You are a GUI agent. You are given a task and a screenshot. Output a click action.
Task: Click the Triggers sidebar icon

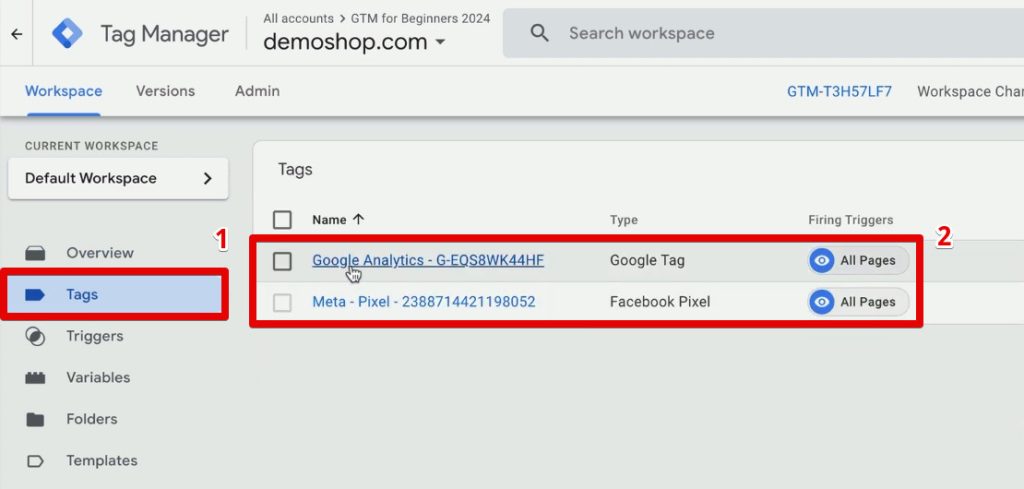point(35,336)
